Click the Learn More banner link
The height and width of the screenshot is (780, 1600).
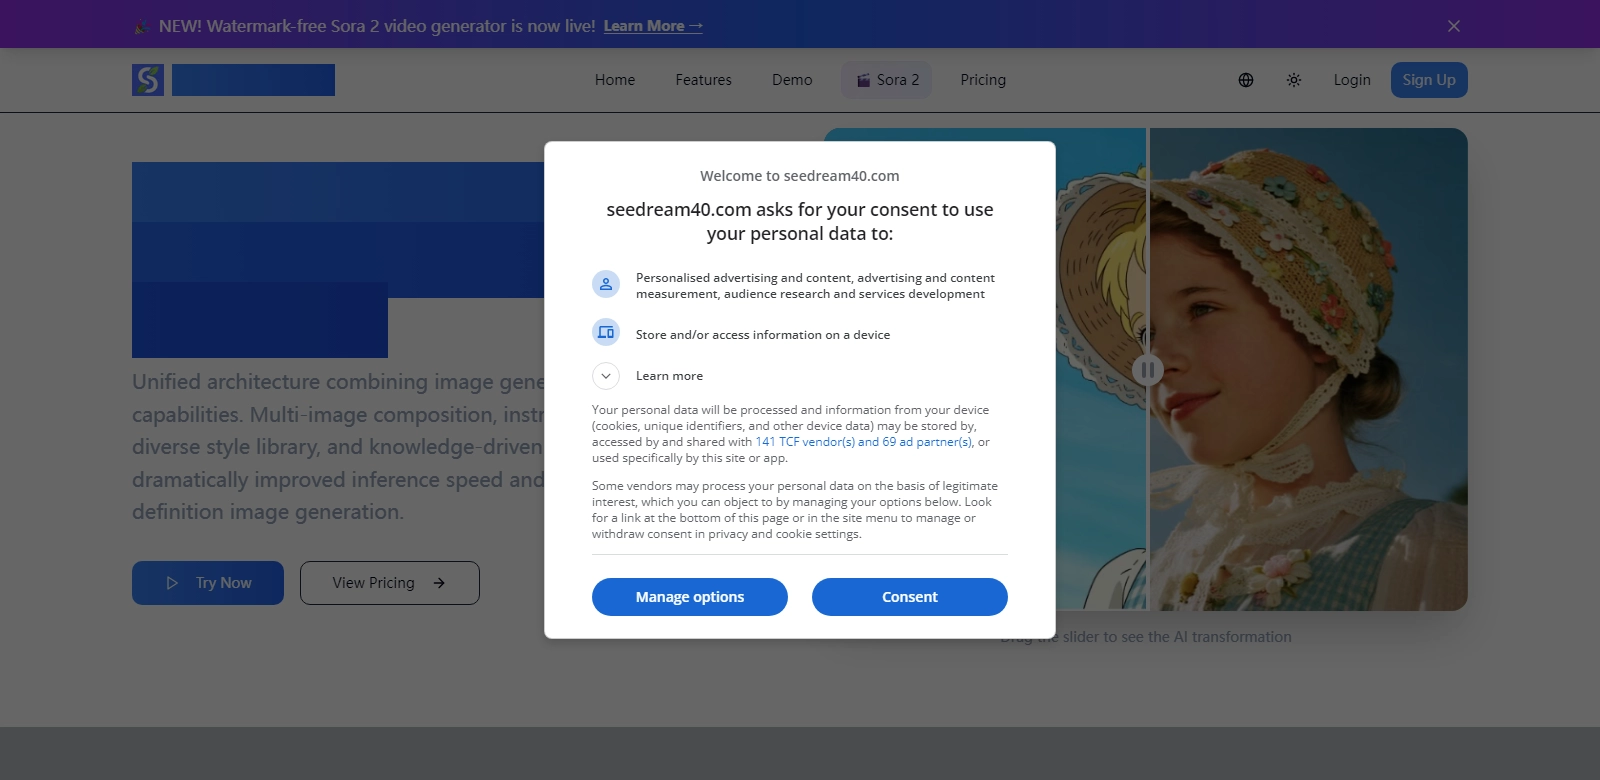pos(653,26)
